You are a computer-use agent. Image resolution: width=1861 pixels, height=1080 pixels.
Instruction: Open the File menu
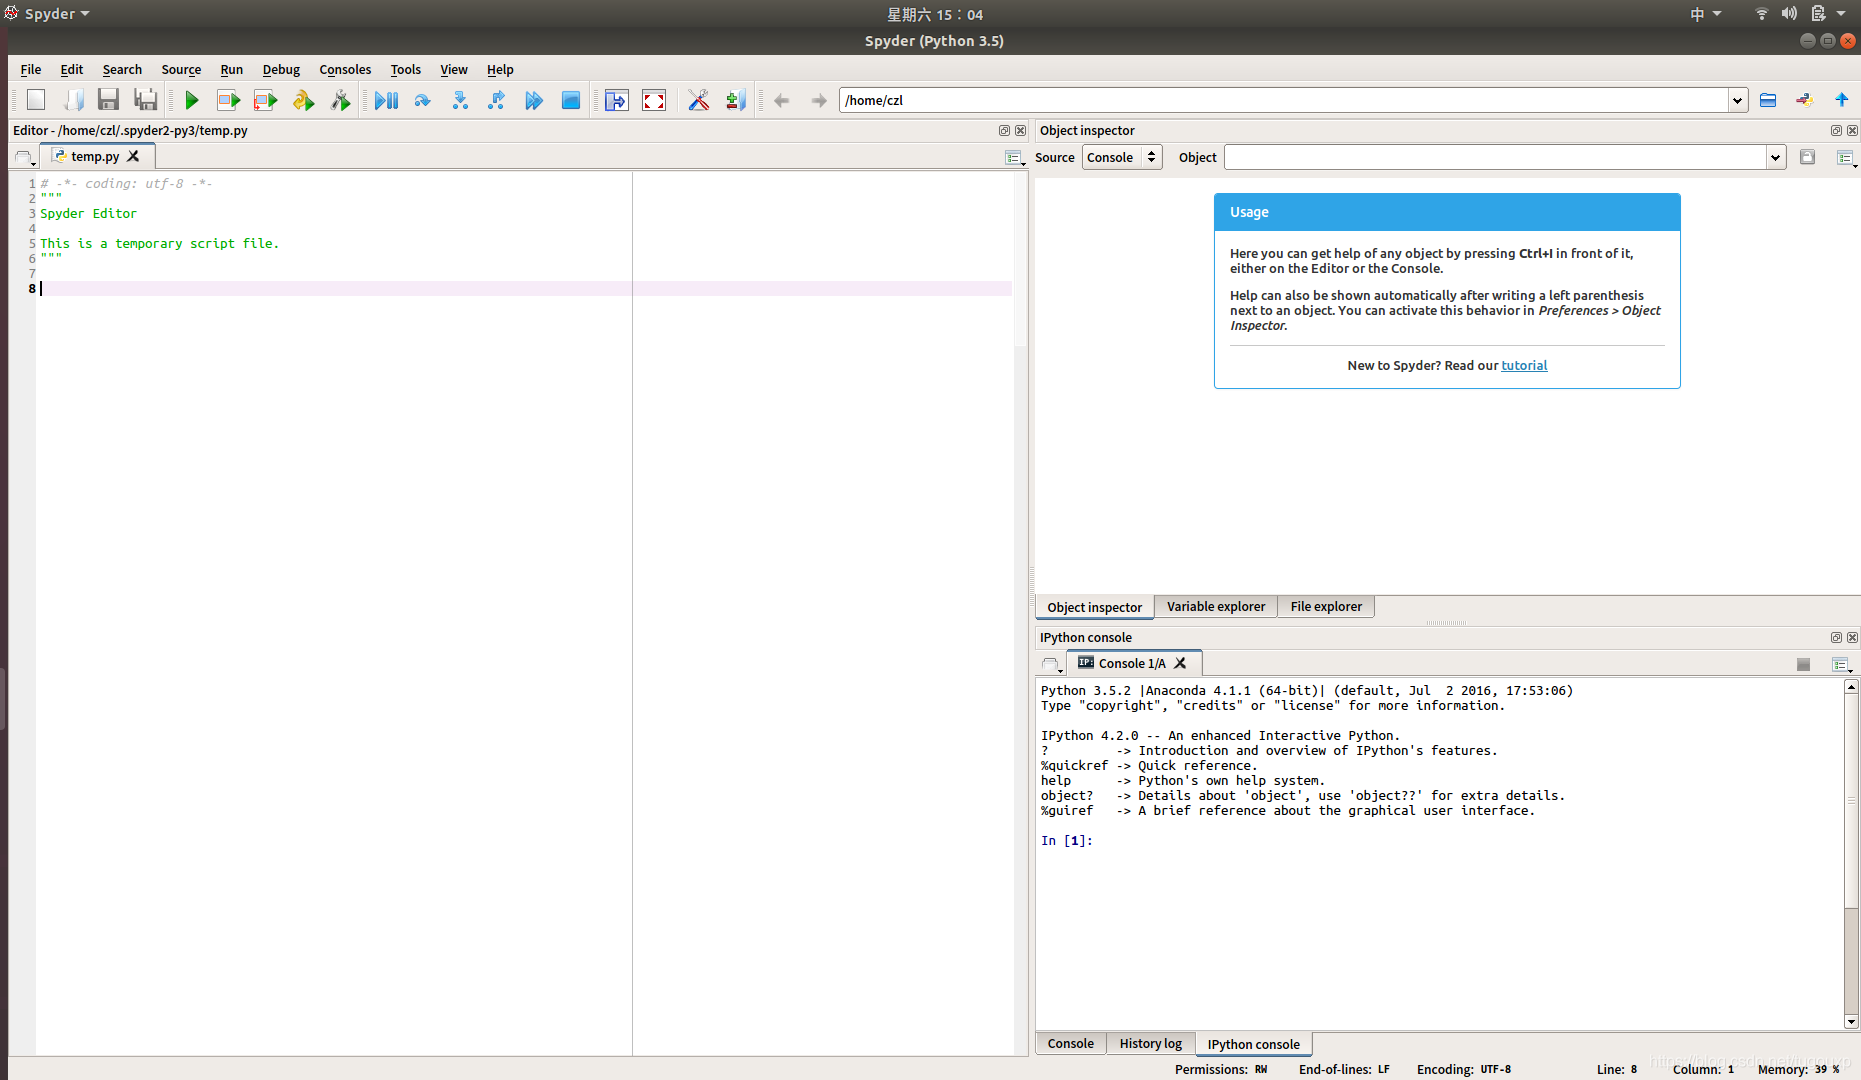coord(31,69)
